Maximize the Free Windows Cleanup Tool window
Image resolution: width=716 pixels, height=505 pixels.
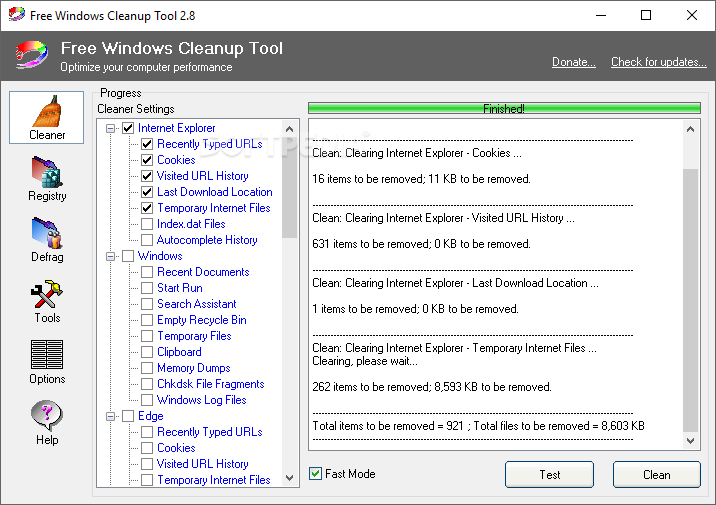646,16
